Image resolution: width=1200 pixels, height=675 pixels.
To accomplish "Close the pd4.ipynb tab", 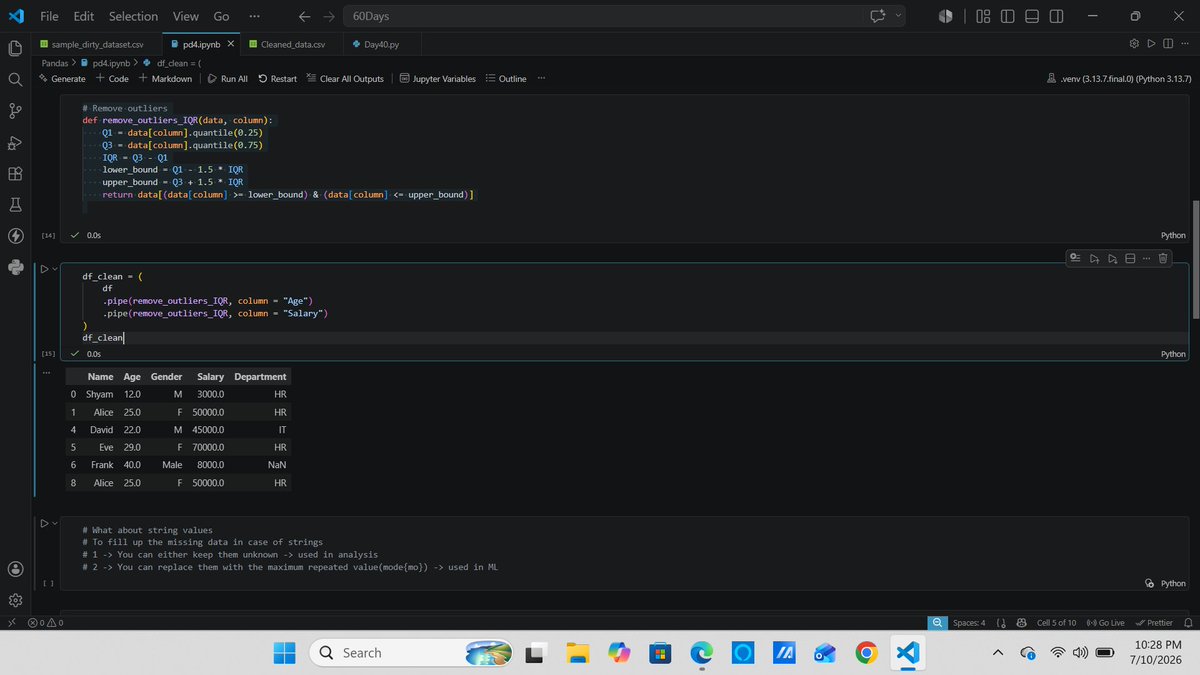I will click(232, 45).
